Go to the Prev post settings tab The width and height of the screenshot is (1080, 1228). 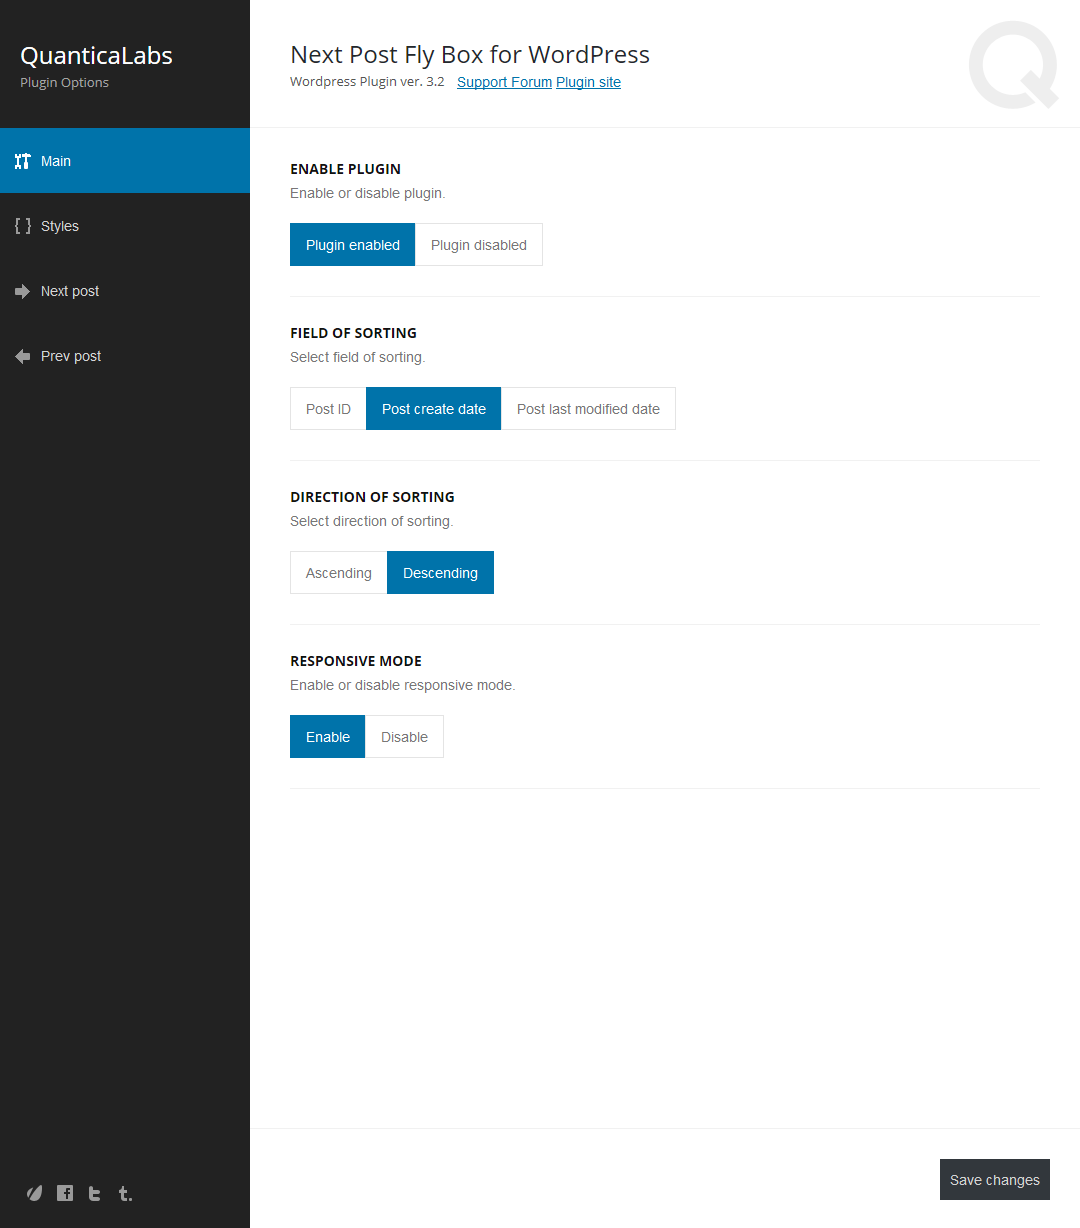click(x=125, y=356)
